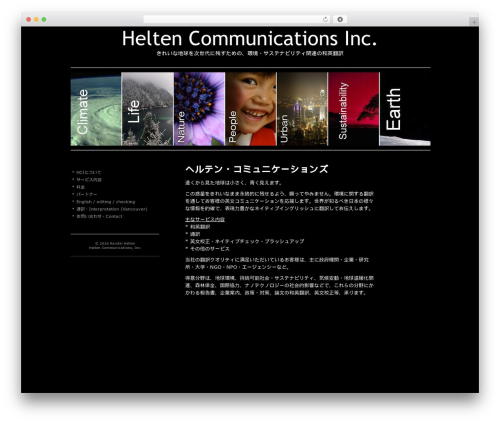Select the Life banner image
500x423 pixels.
148,109
